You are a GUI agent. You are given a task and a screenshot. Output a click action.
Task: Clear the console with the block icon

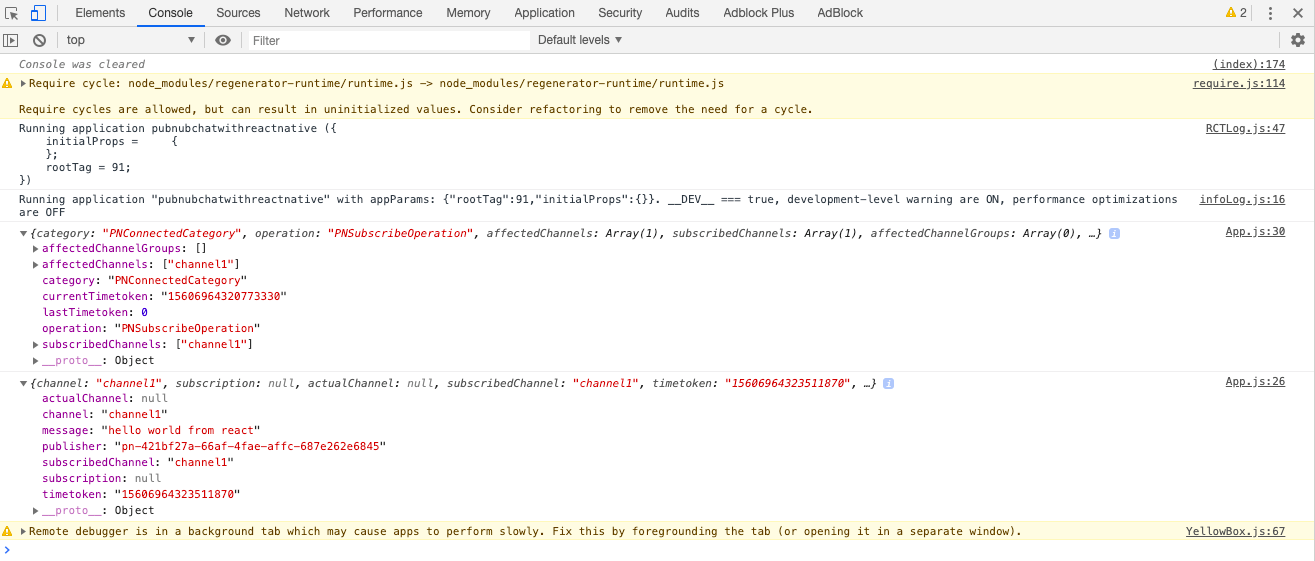[39, 40]
